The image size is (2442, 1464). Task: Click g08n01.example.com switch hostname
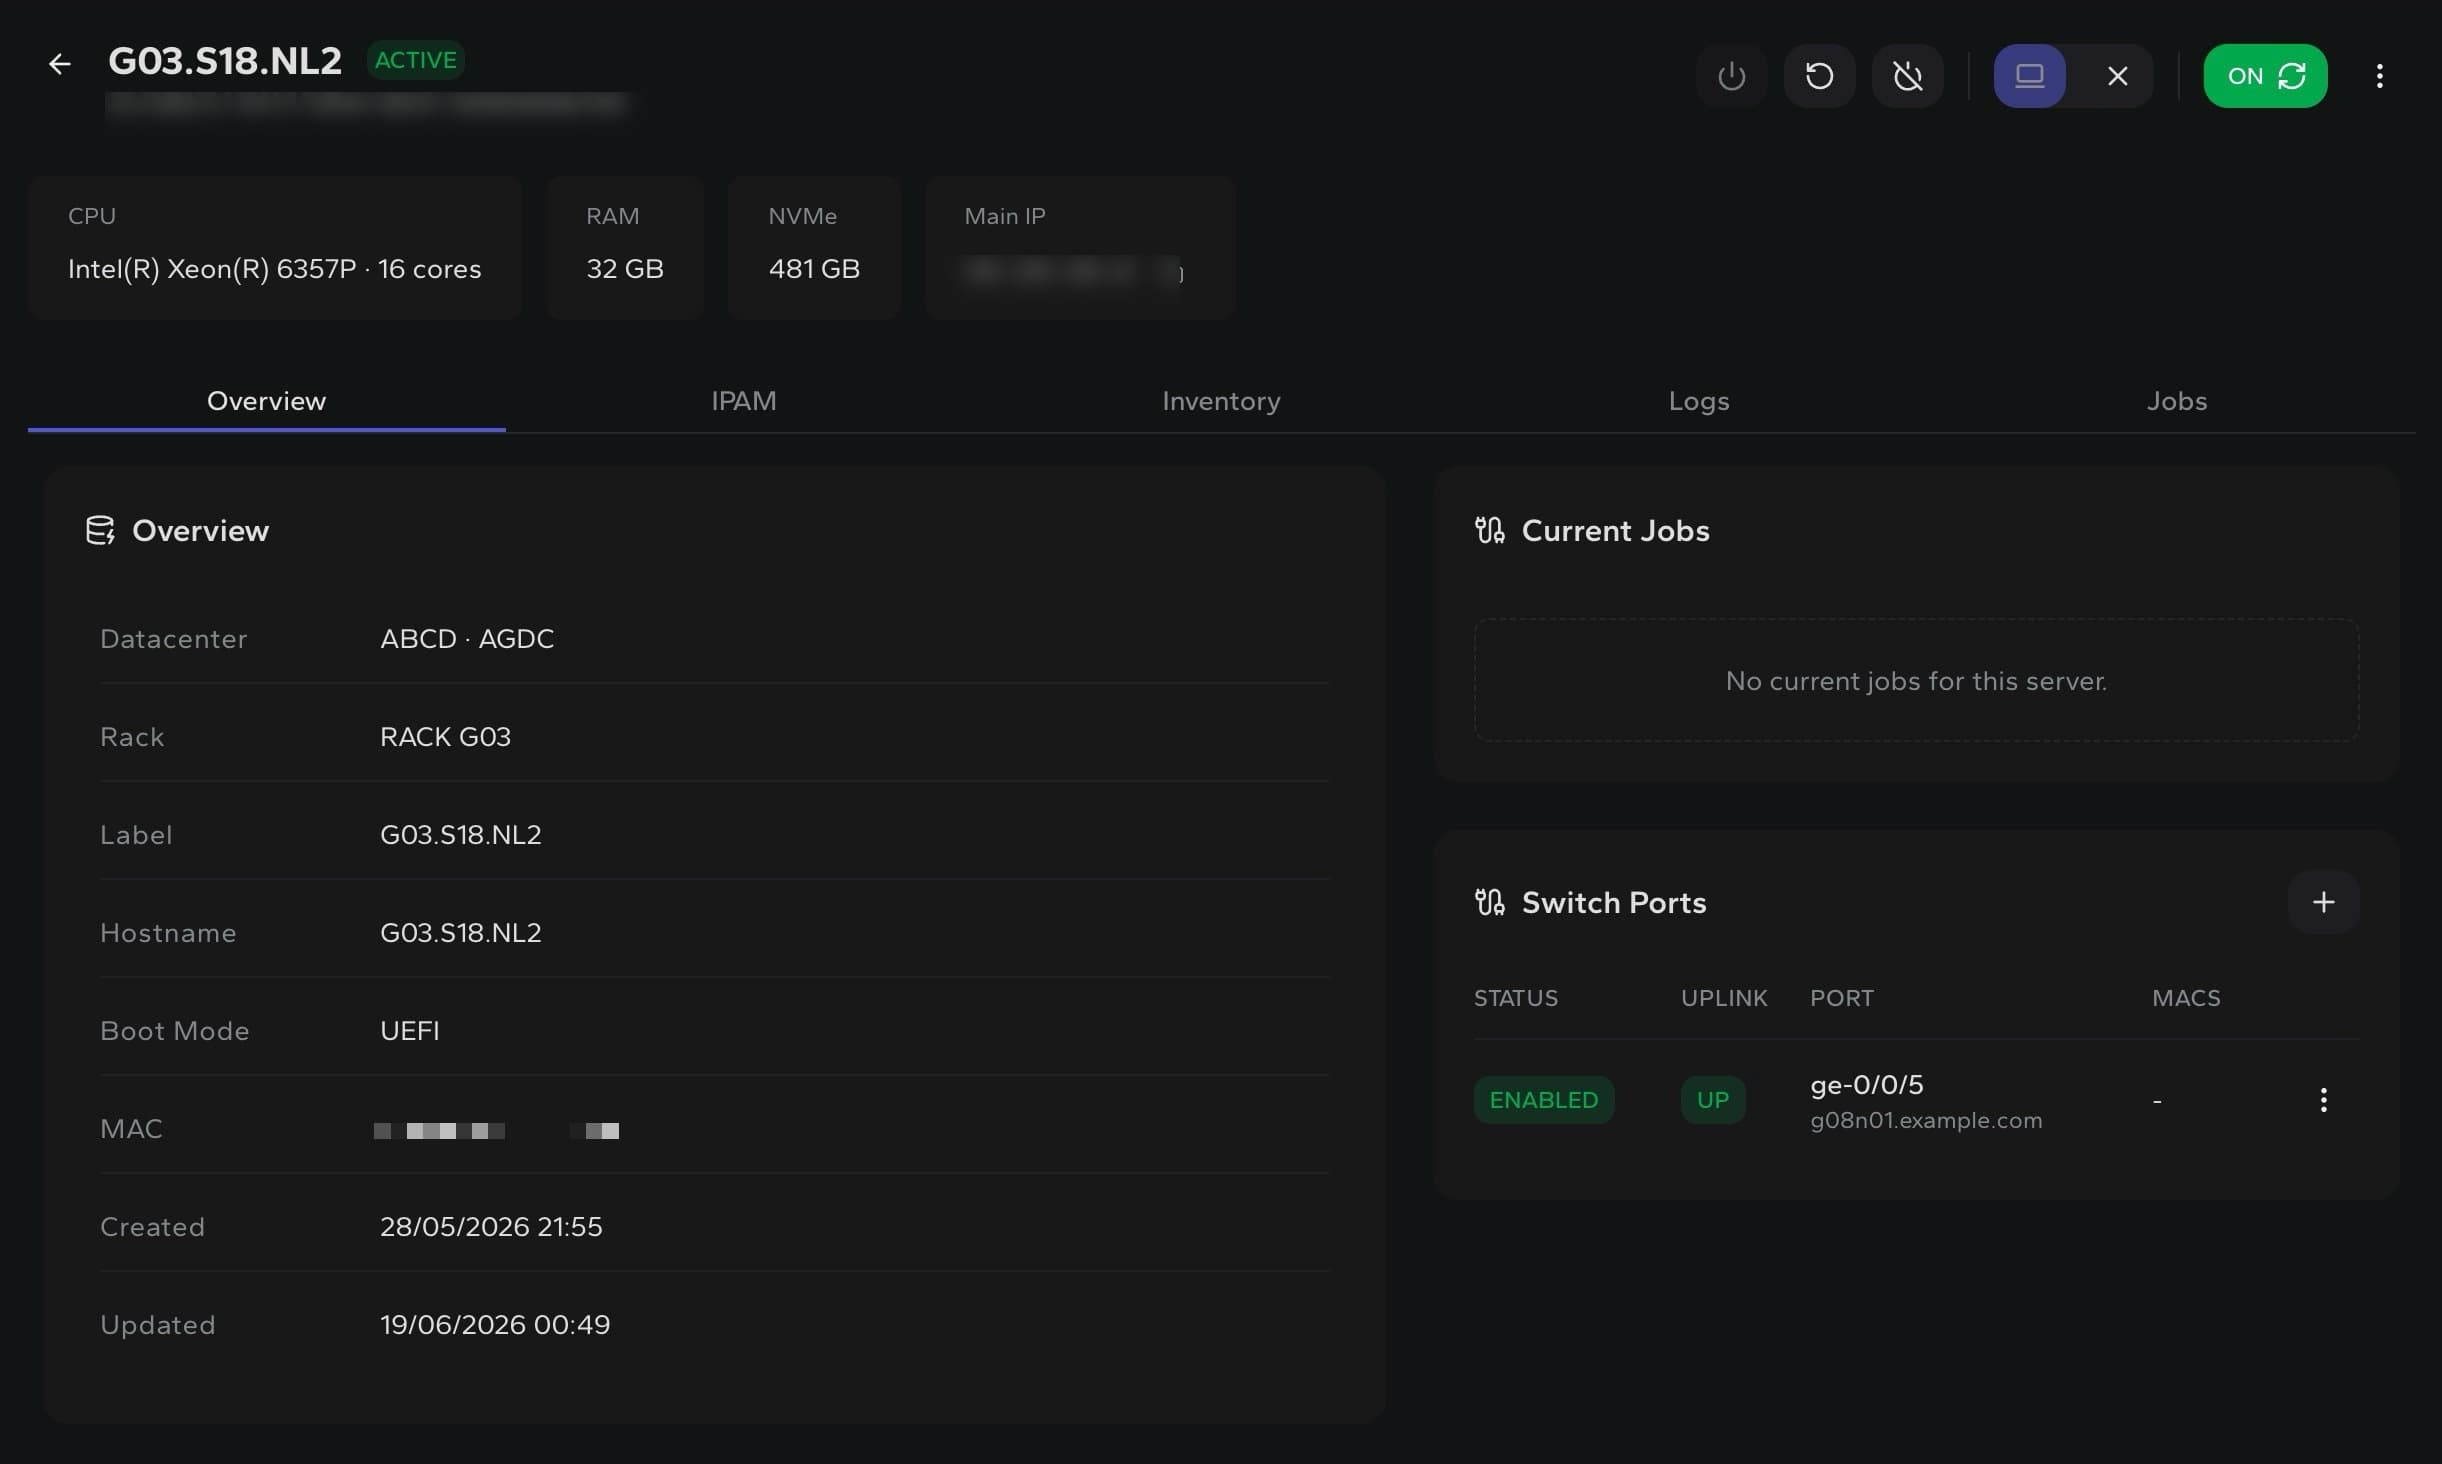point(1925,1121)
